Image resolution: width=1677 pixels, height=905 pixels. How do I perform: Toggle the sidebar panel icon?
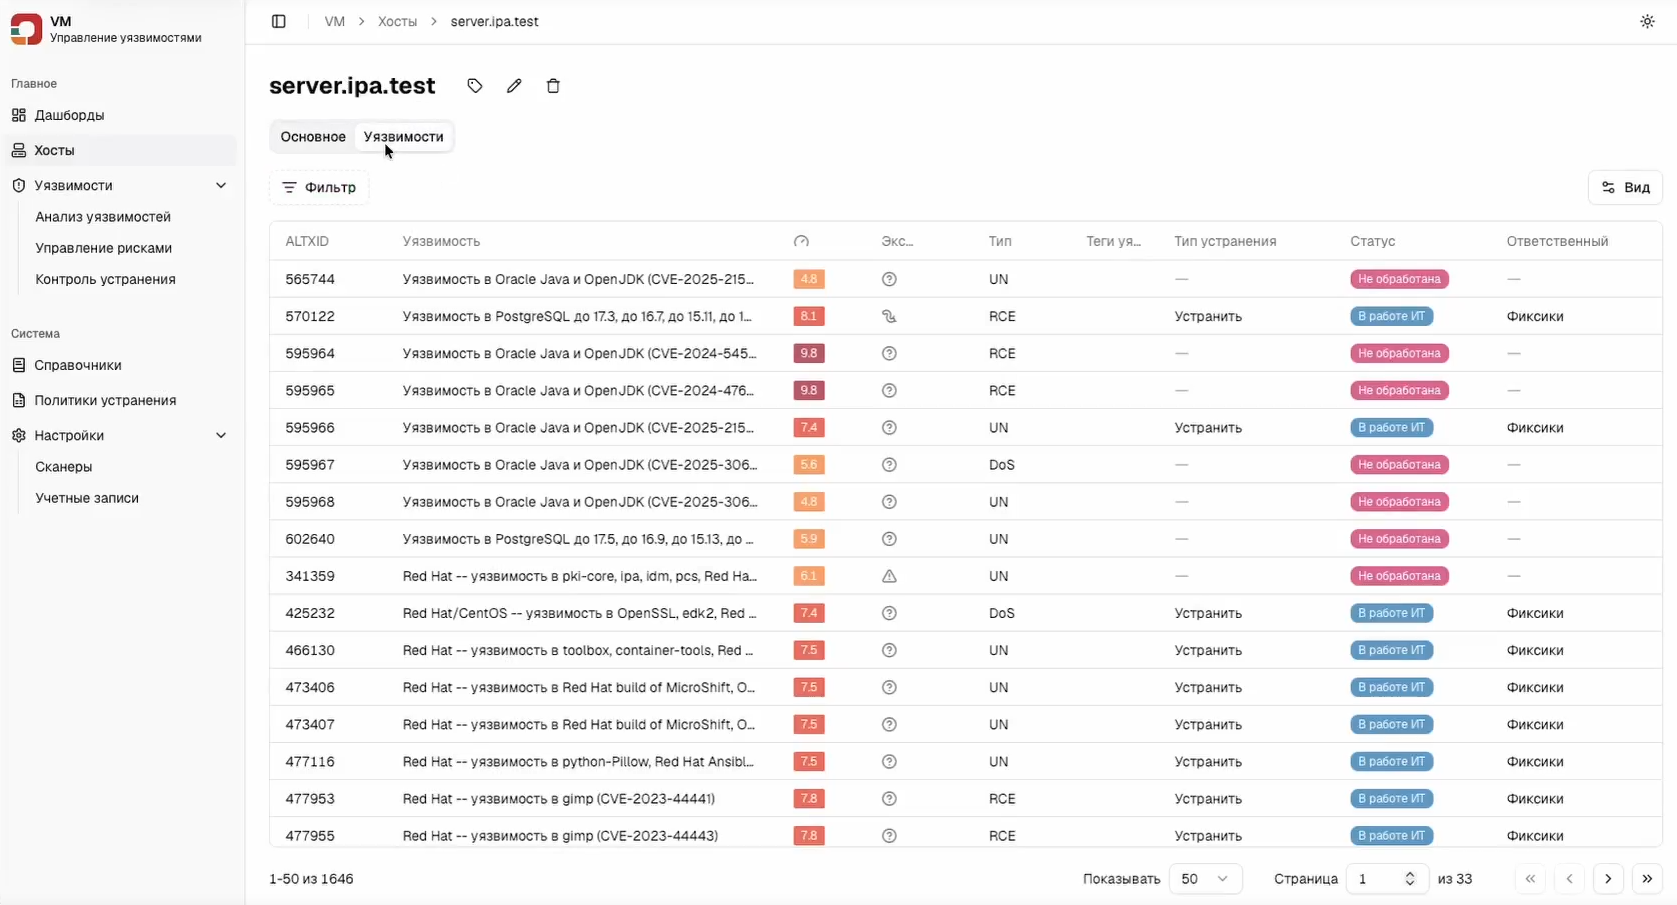tap(279, 21)
